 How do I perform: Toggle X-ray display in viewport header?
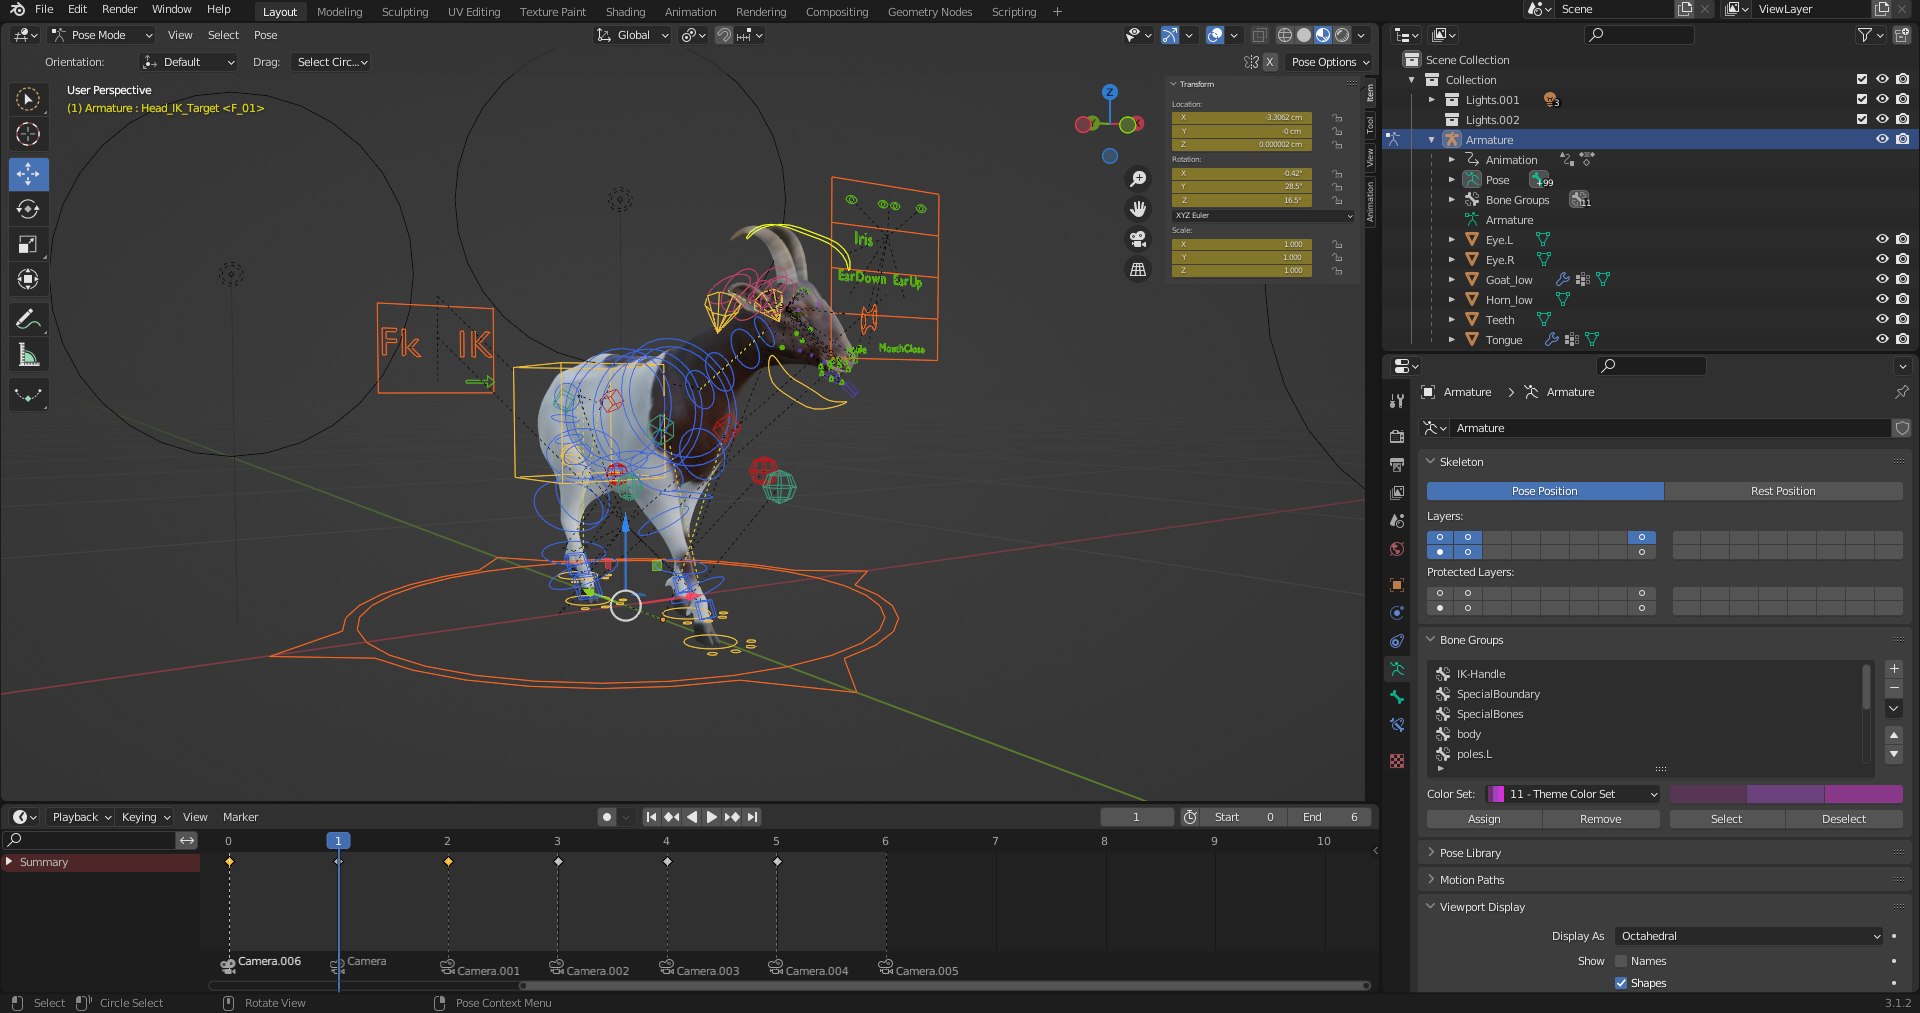pyautogui.click(x=1260, y=35)
